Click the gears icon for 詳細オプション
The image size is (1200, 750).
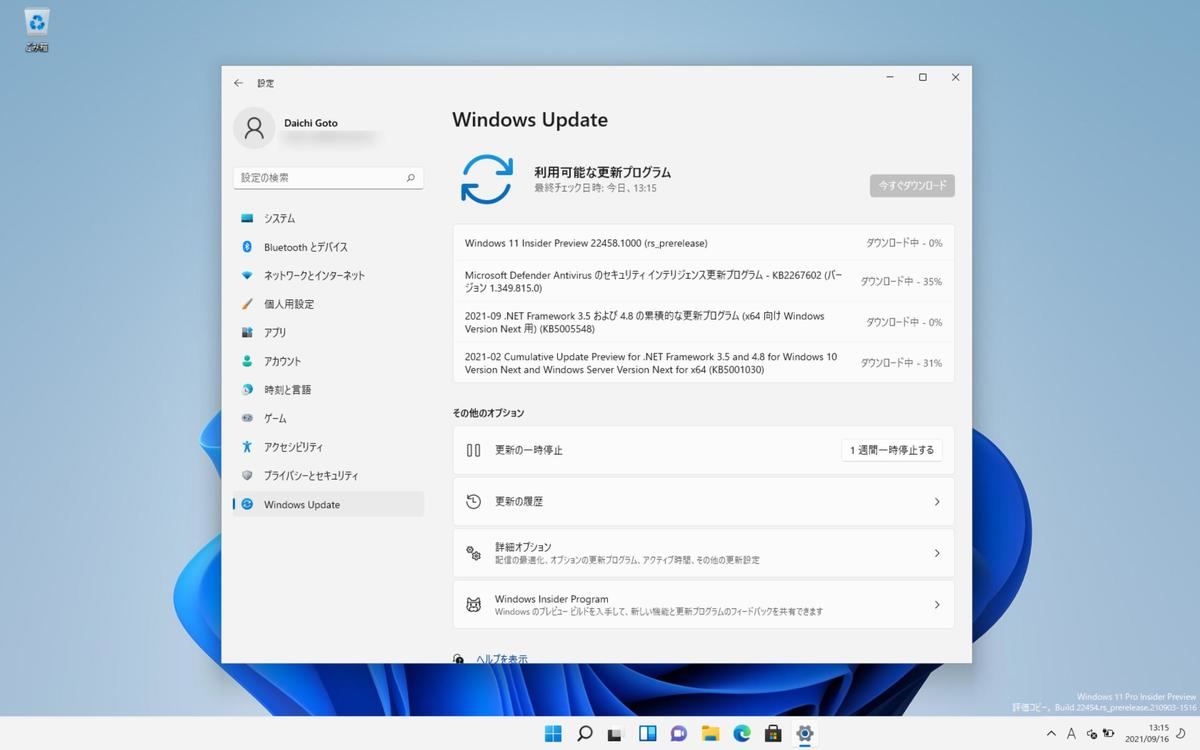click(474, 553)
